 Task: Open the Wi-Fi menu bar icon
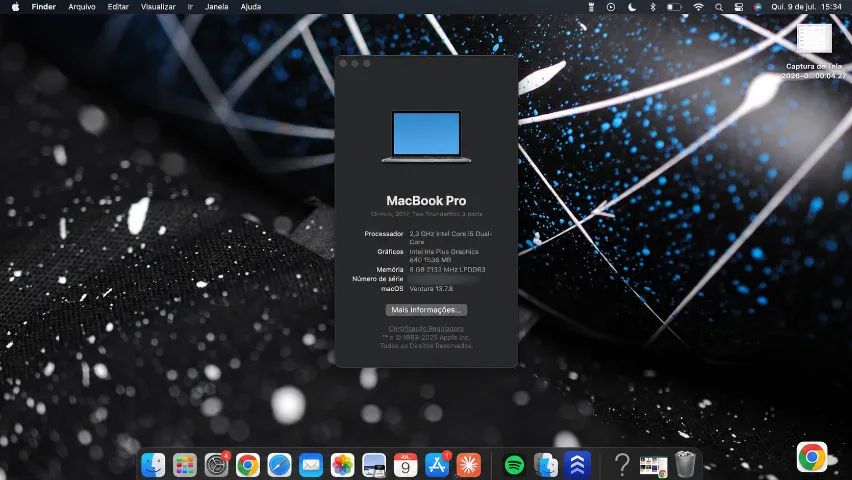pyautogui.click(x=698, y=7)
